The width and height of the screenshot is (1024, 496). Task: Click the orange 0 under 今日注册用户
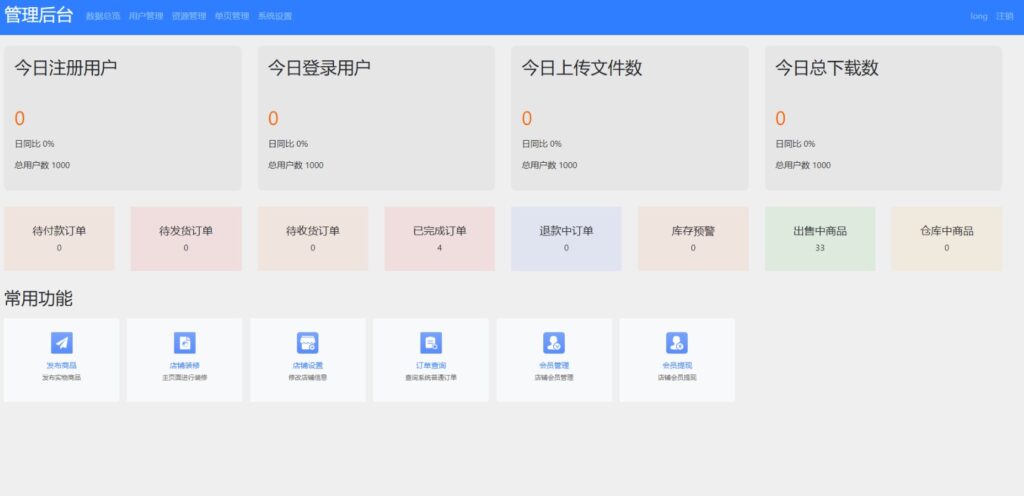click(20, 119)
